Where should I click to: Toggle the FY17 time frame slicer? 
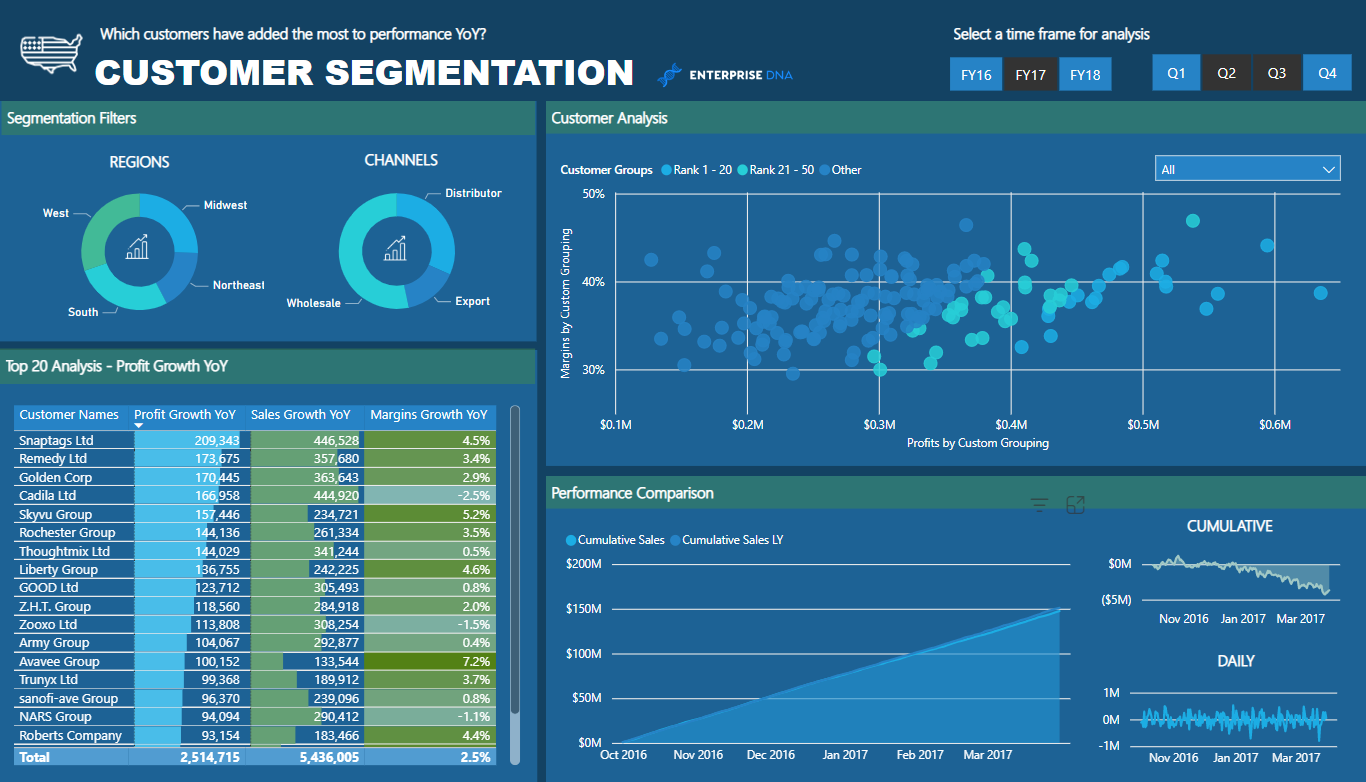[x=1030, y=75]
